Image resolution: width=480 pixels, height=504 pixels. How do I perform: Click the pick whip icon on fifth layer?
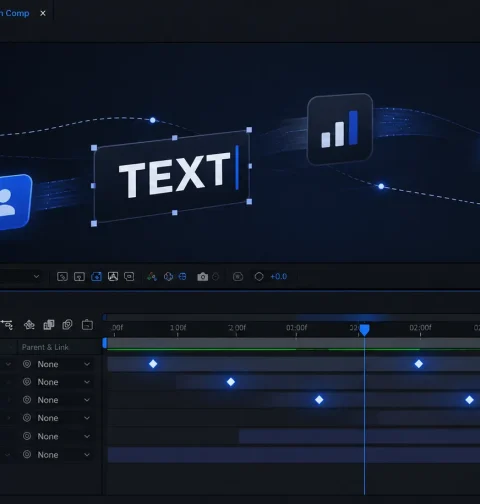click(27, 436)
